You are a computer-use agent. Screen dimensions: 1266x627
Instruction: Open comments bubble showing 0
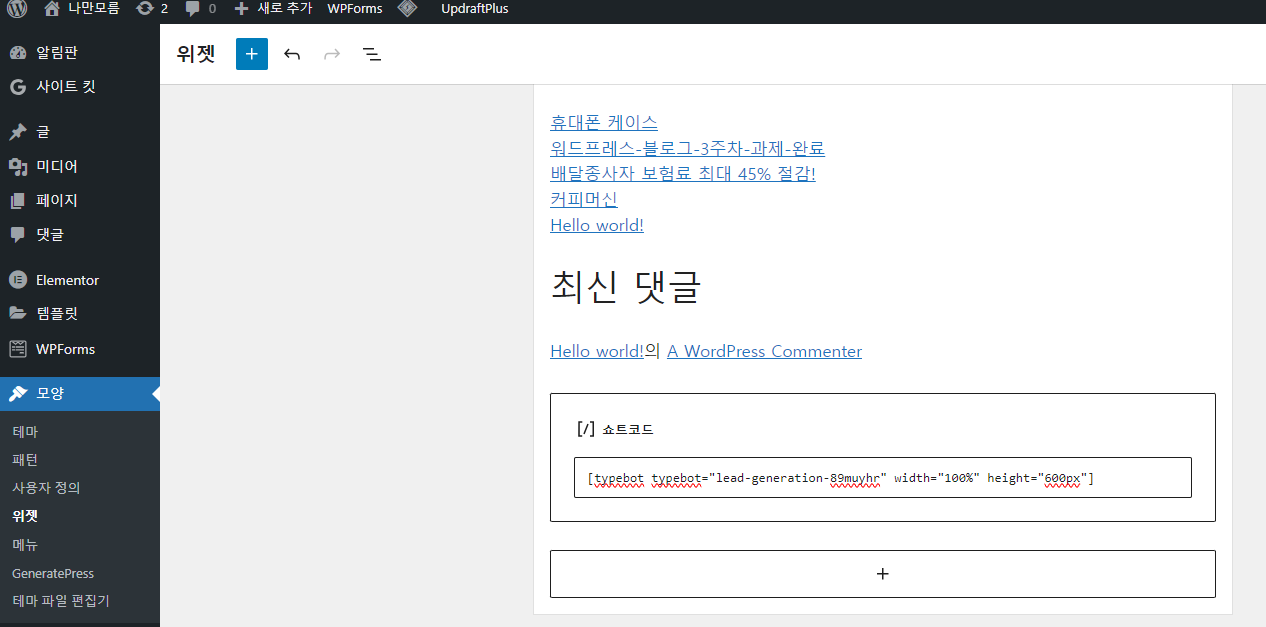pos(200,8)
